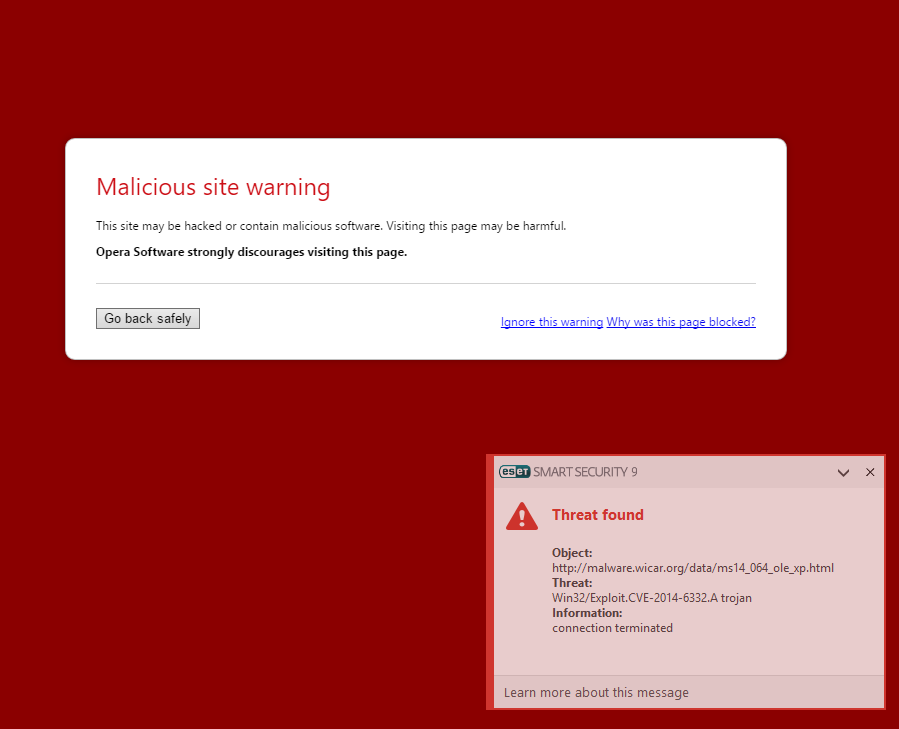Click the SMART SECURITY 9 title text
The height and width of the screenshot is (729, 899).
585,471
